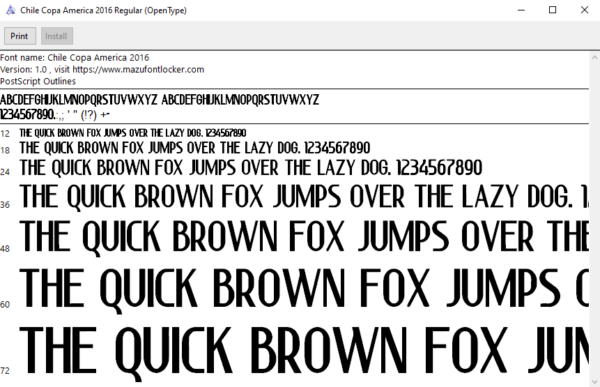Click the Print button
600x387 pixels.
(20, 36)
